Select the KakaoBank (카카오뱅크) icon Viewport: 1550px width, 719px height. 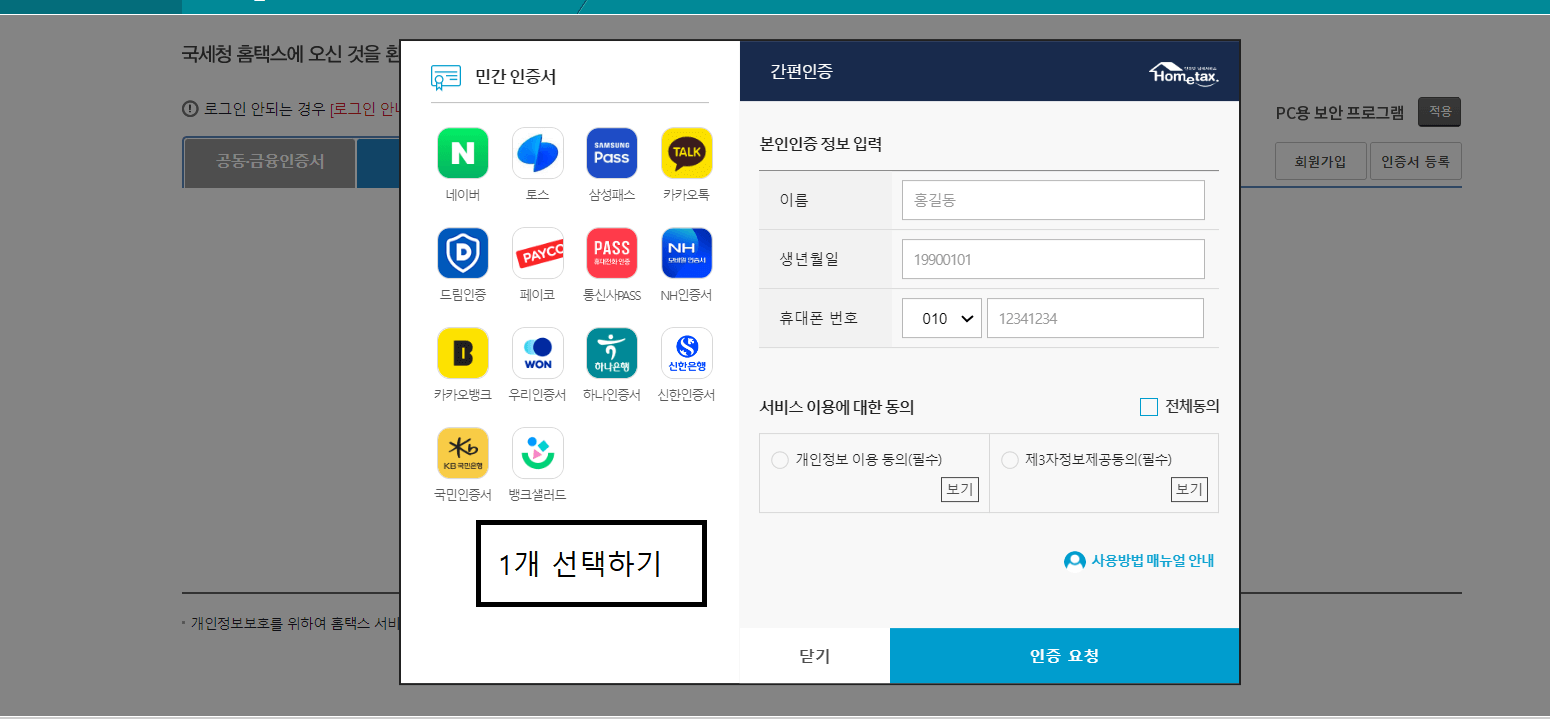(463, 353)
